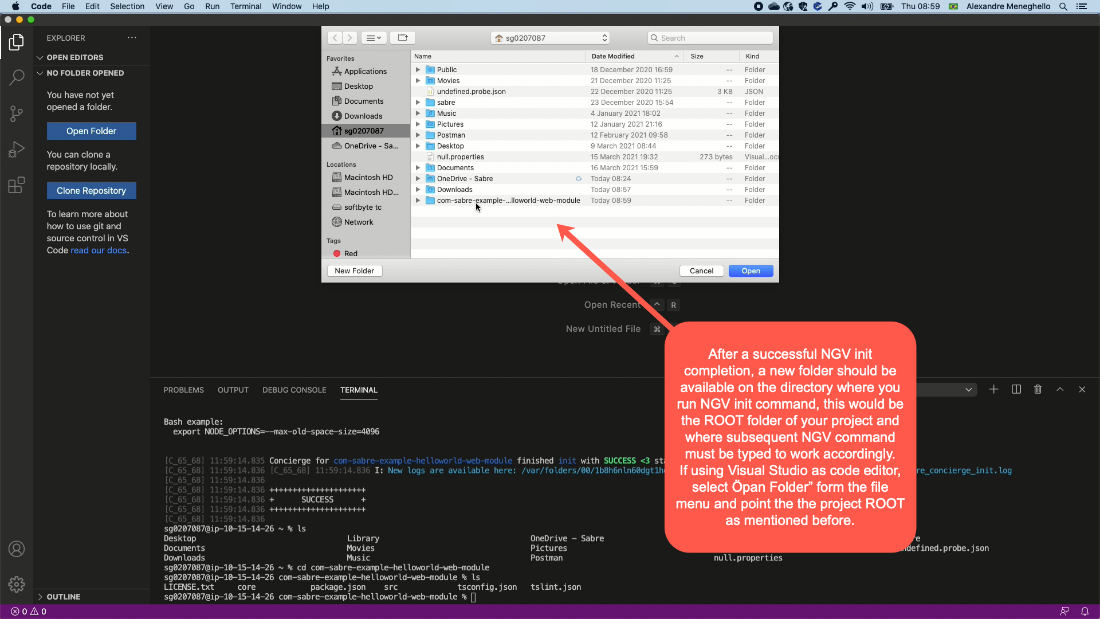
Task: Change the file dialog view mode
Action: (x=373, y=38)
